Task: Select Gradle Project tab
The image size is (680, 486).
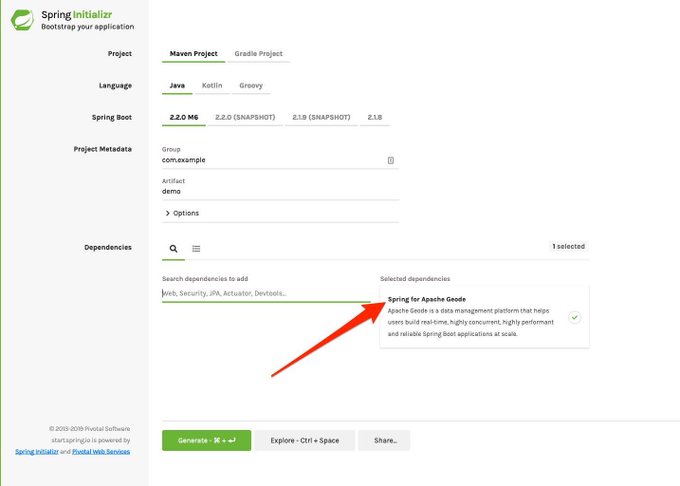Action: pyautogui.click(x=258, y=54)
